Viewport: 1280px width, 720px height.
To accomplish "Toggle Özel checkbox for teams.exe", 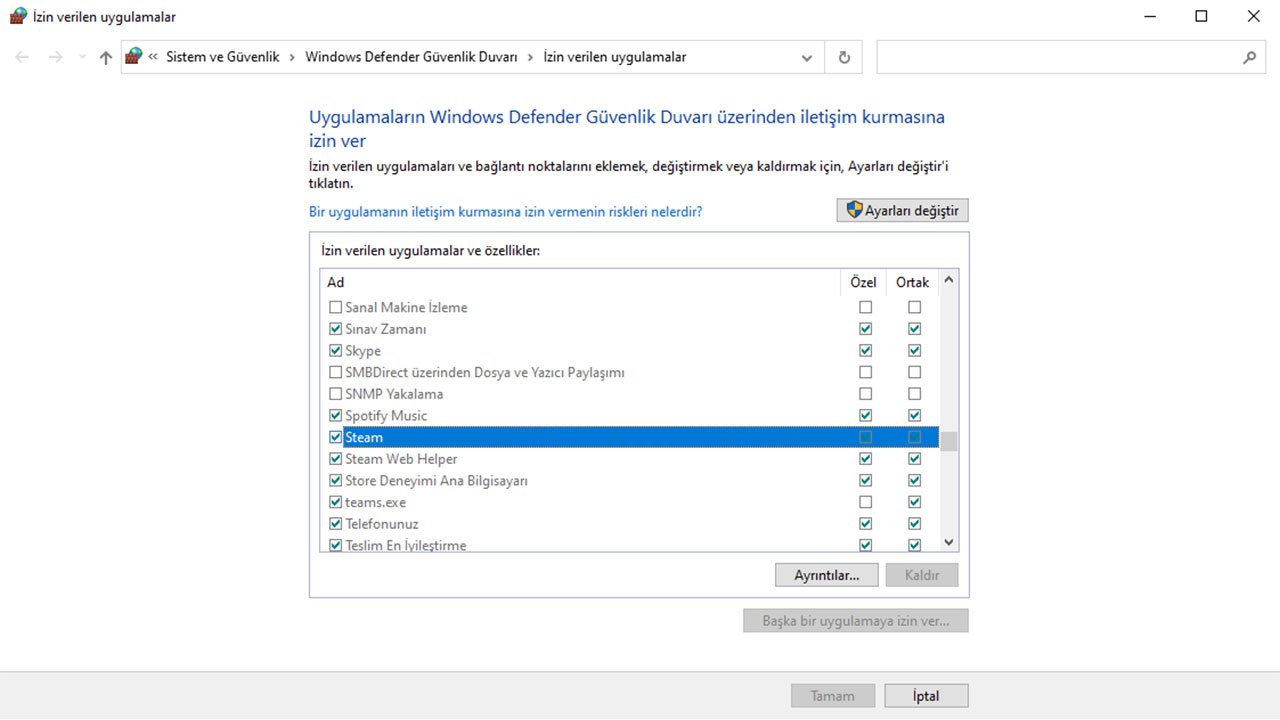I will 866,502.
